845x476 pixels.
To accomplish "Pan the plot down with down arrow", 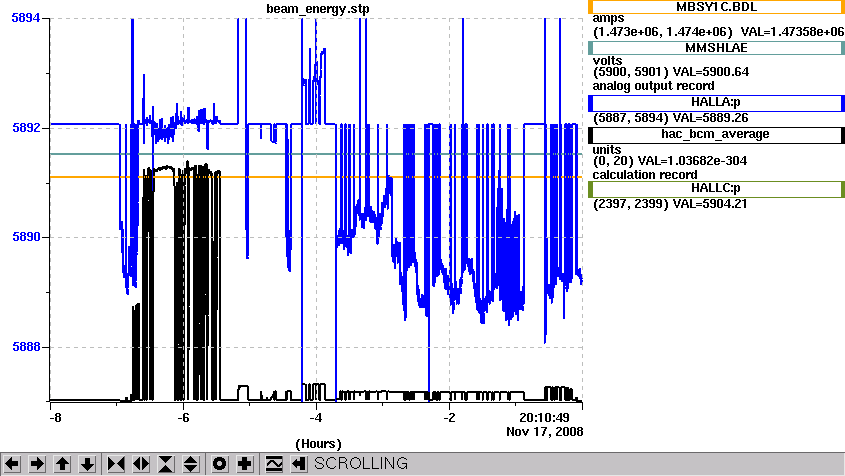I will tap(87, 464).
